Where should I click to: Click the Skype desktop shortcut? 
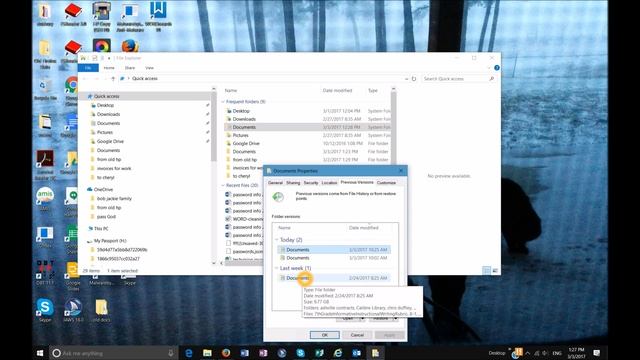point(44,311)
